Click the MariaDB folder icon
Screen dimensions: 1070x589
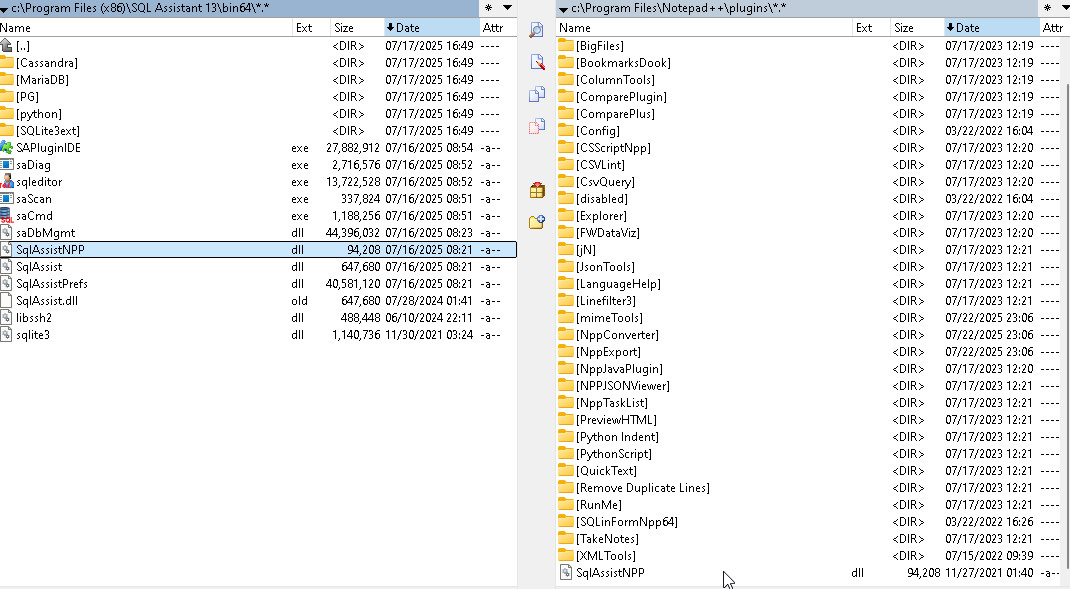coord(7,80)
